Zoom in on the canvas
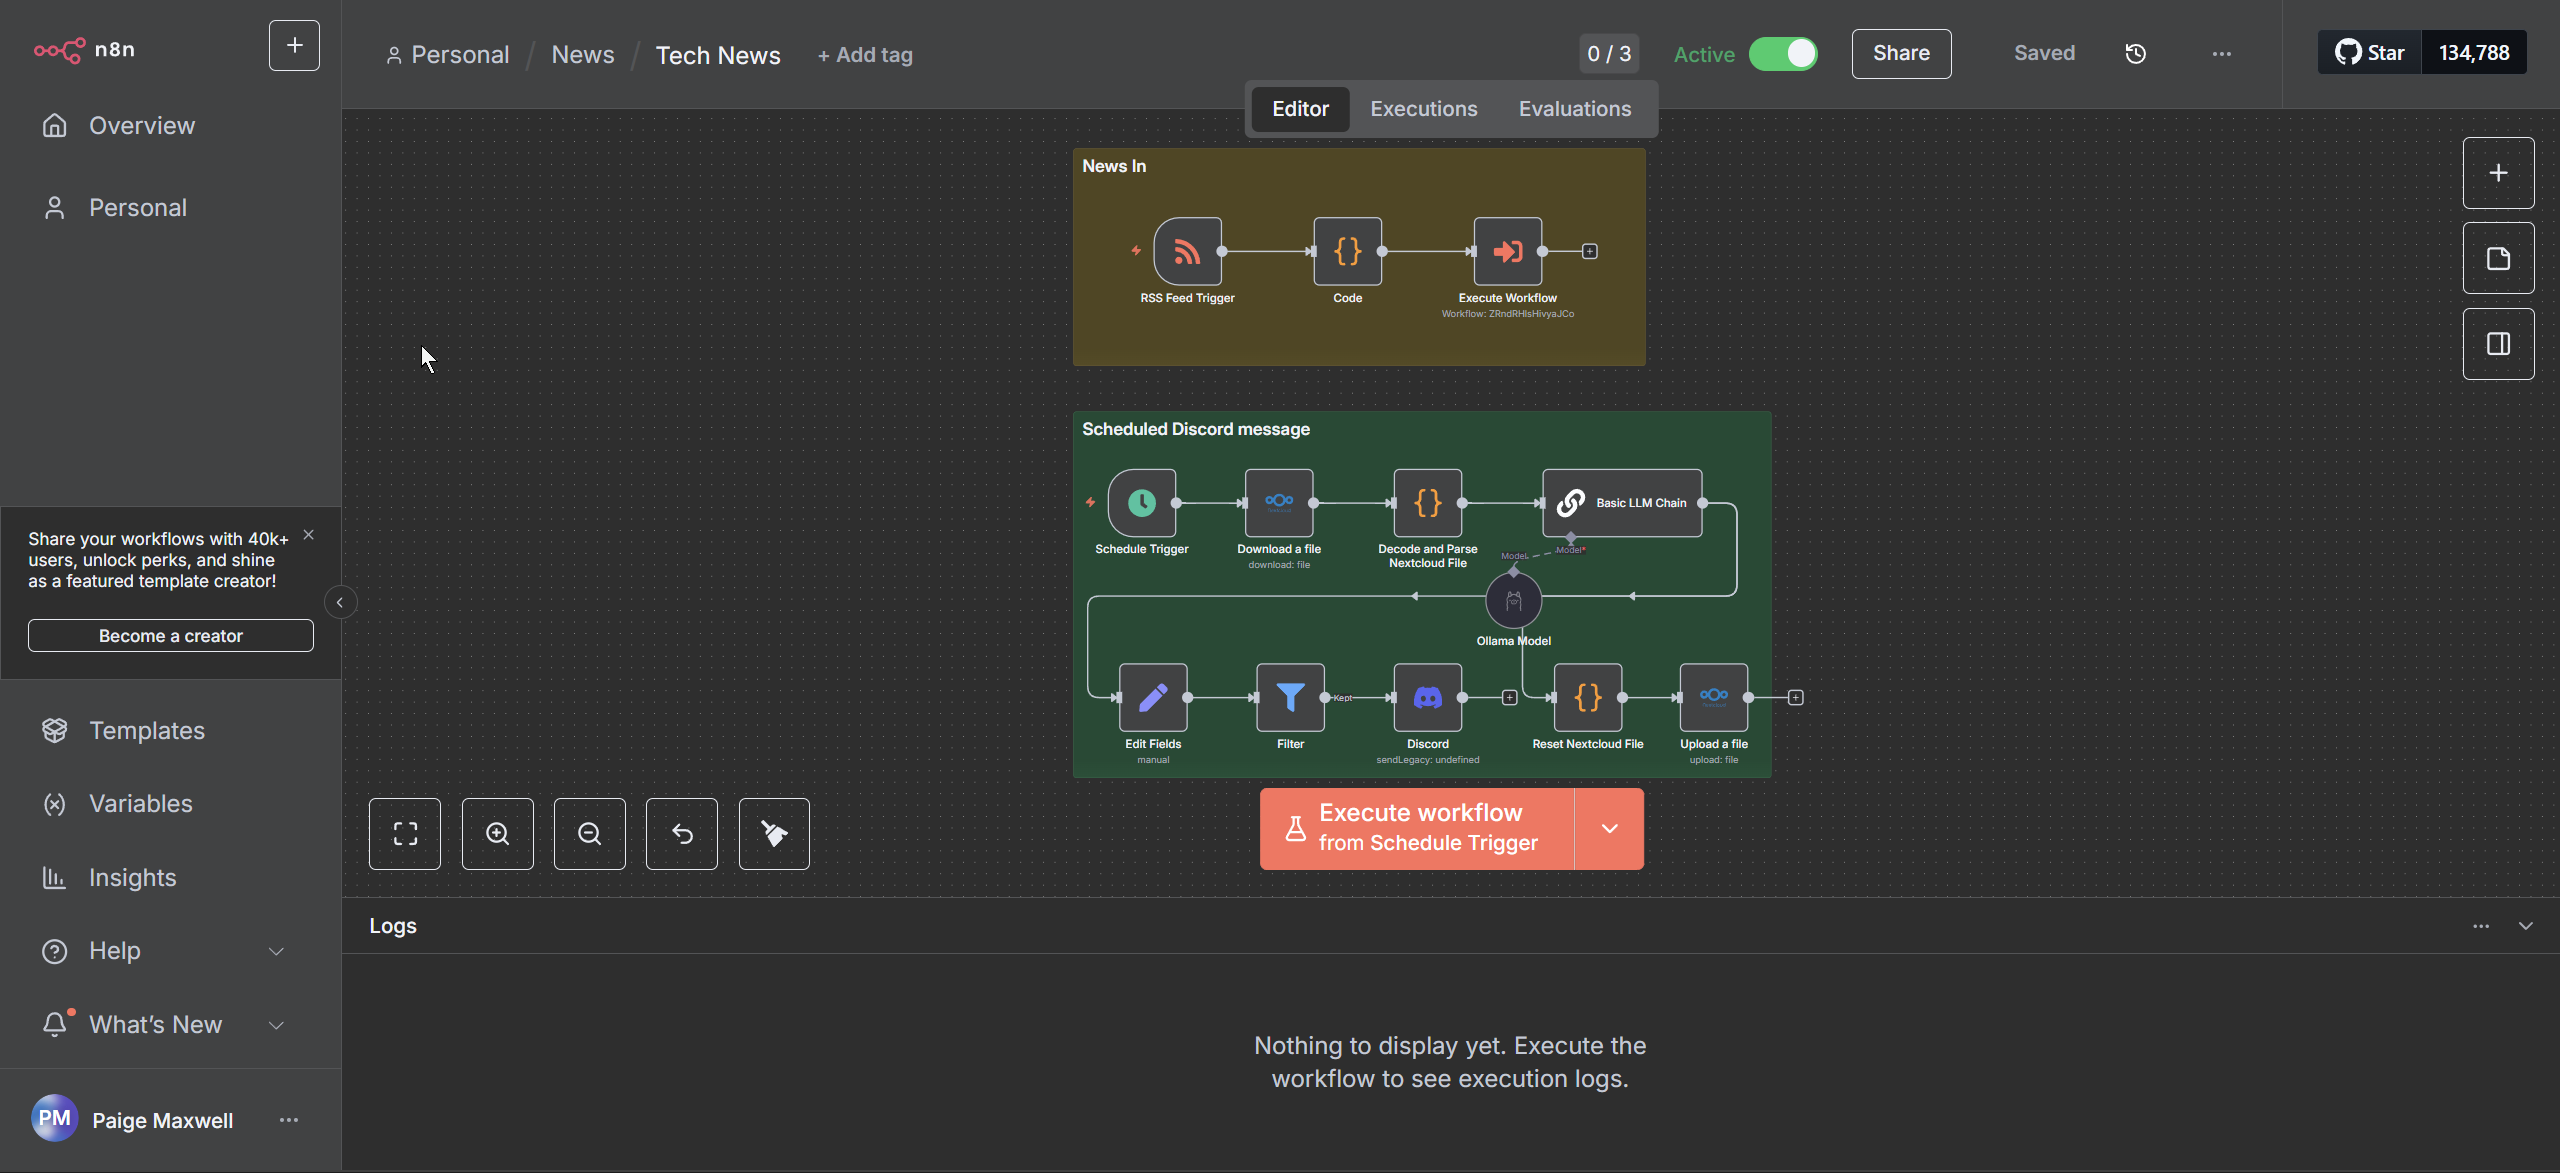This screenshot has height=1173, width=2560. (497, 833)
